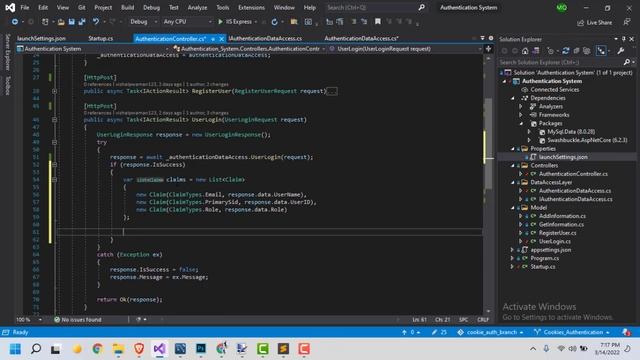Open the Build menu
The width and height of the screenshot is (640, 360).
click(x=127, y=7)
